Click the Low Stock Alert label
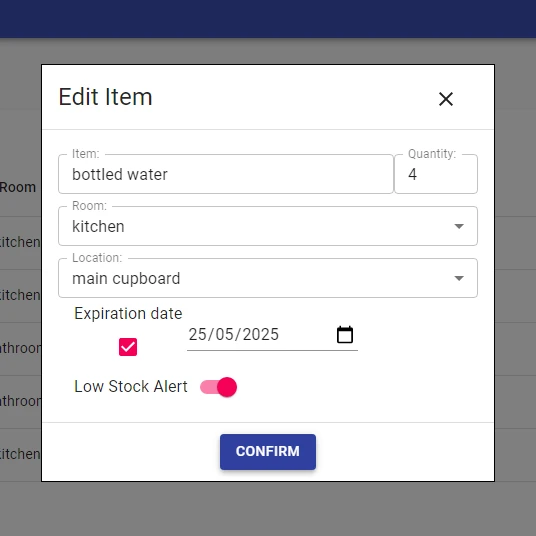This screenshot has width=536, height=536. (x=131, y=387)
